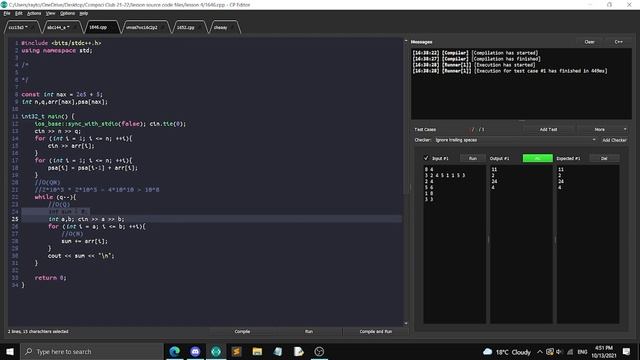This screenshot has width=640, height=360.
Task: Open Sublime Text from the taskbar
Action: point(236,351)
